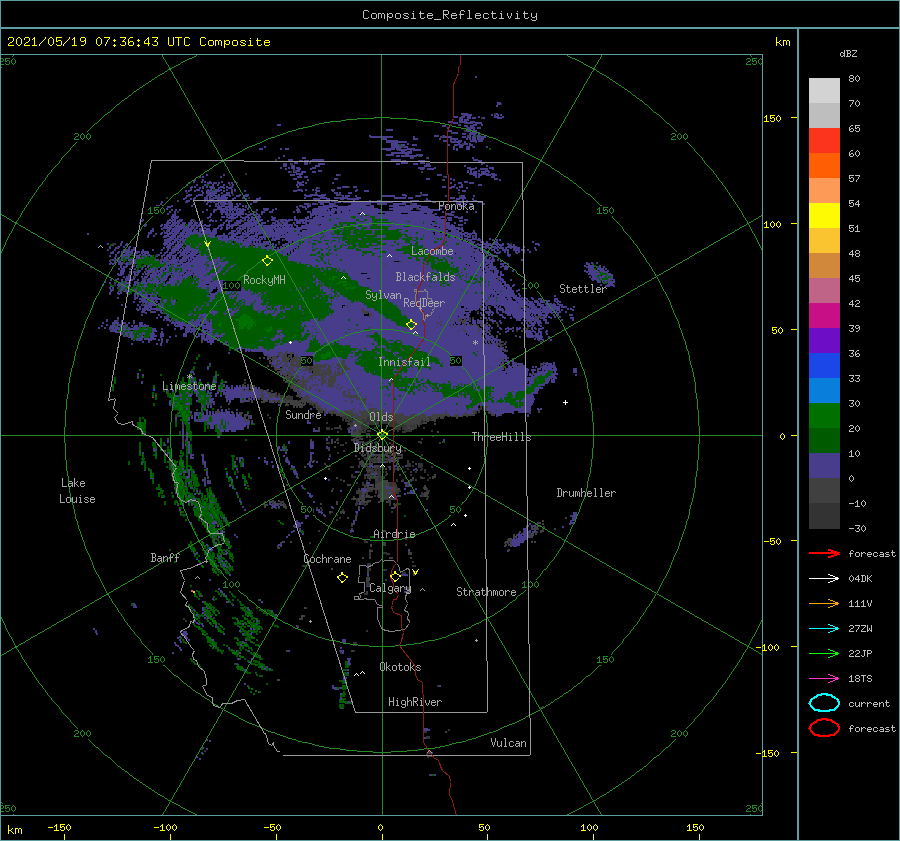This screenshot has height=841, width=900.
Task: Click the Olds town label
Action: [x=381, y=417]
